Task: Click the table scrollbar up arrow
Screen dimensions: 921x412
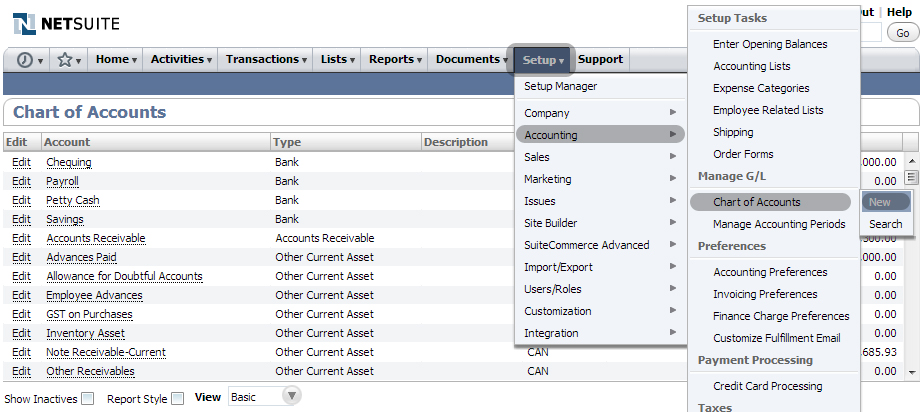Action: click(912, 161)
